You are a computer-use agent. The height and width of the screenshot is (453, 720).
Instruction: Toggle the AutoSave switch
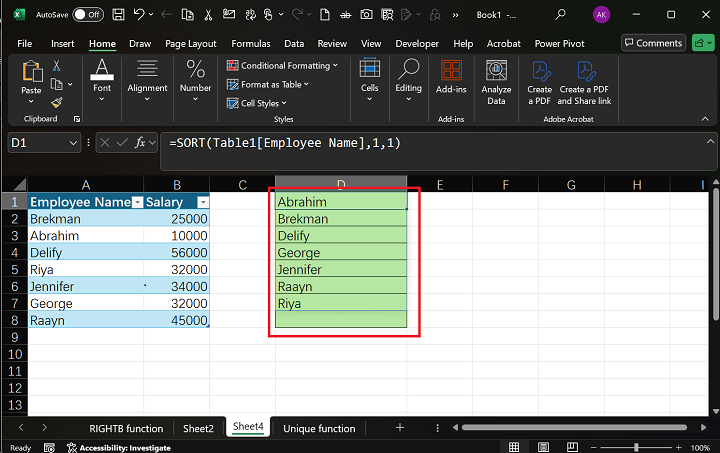[x=87, y=15]
